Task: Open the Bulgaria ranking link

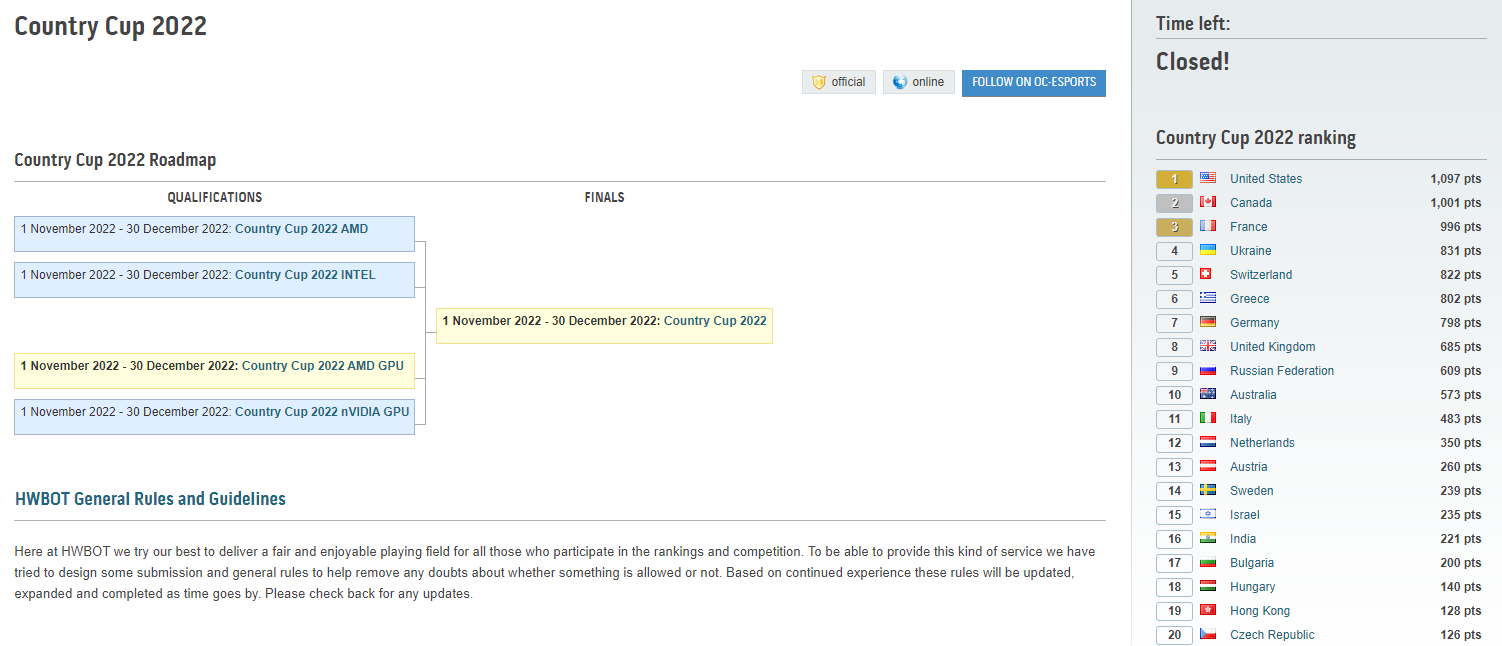Action: (x=1252, y=563)
